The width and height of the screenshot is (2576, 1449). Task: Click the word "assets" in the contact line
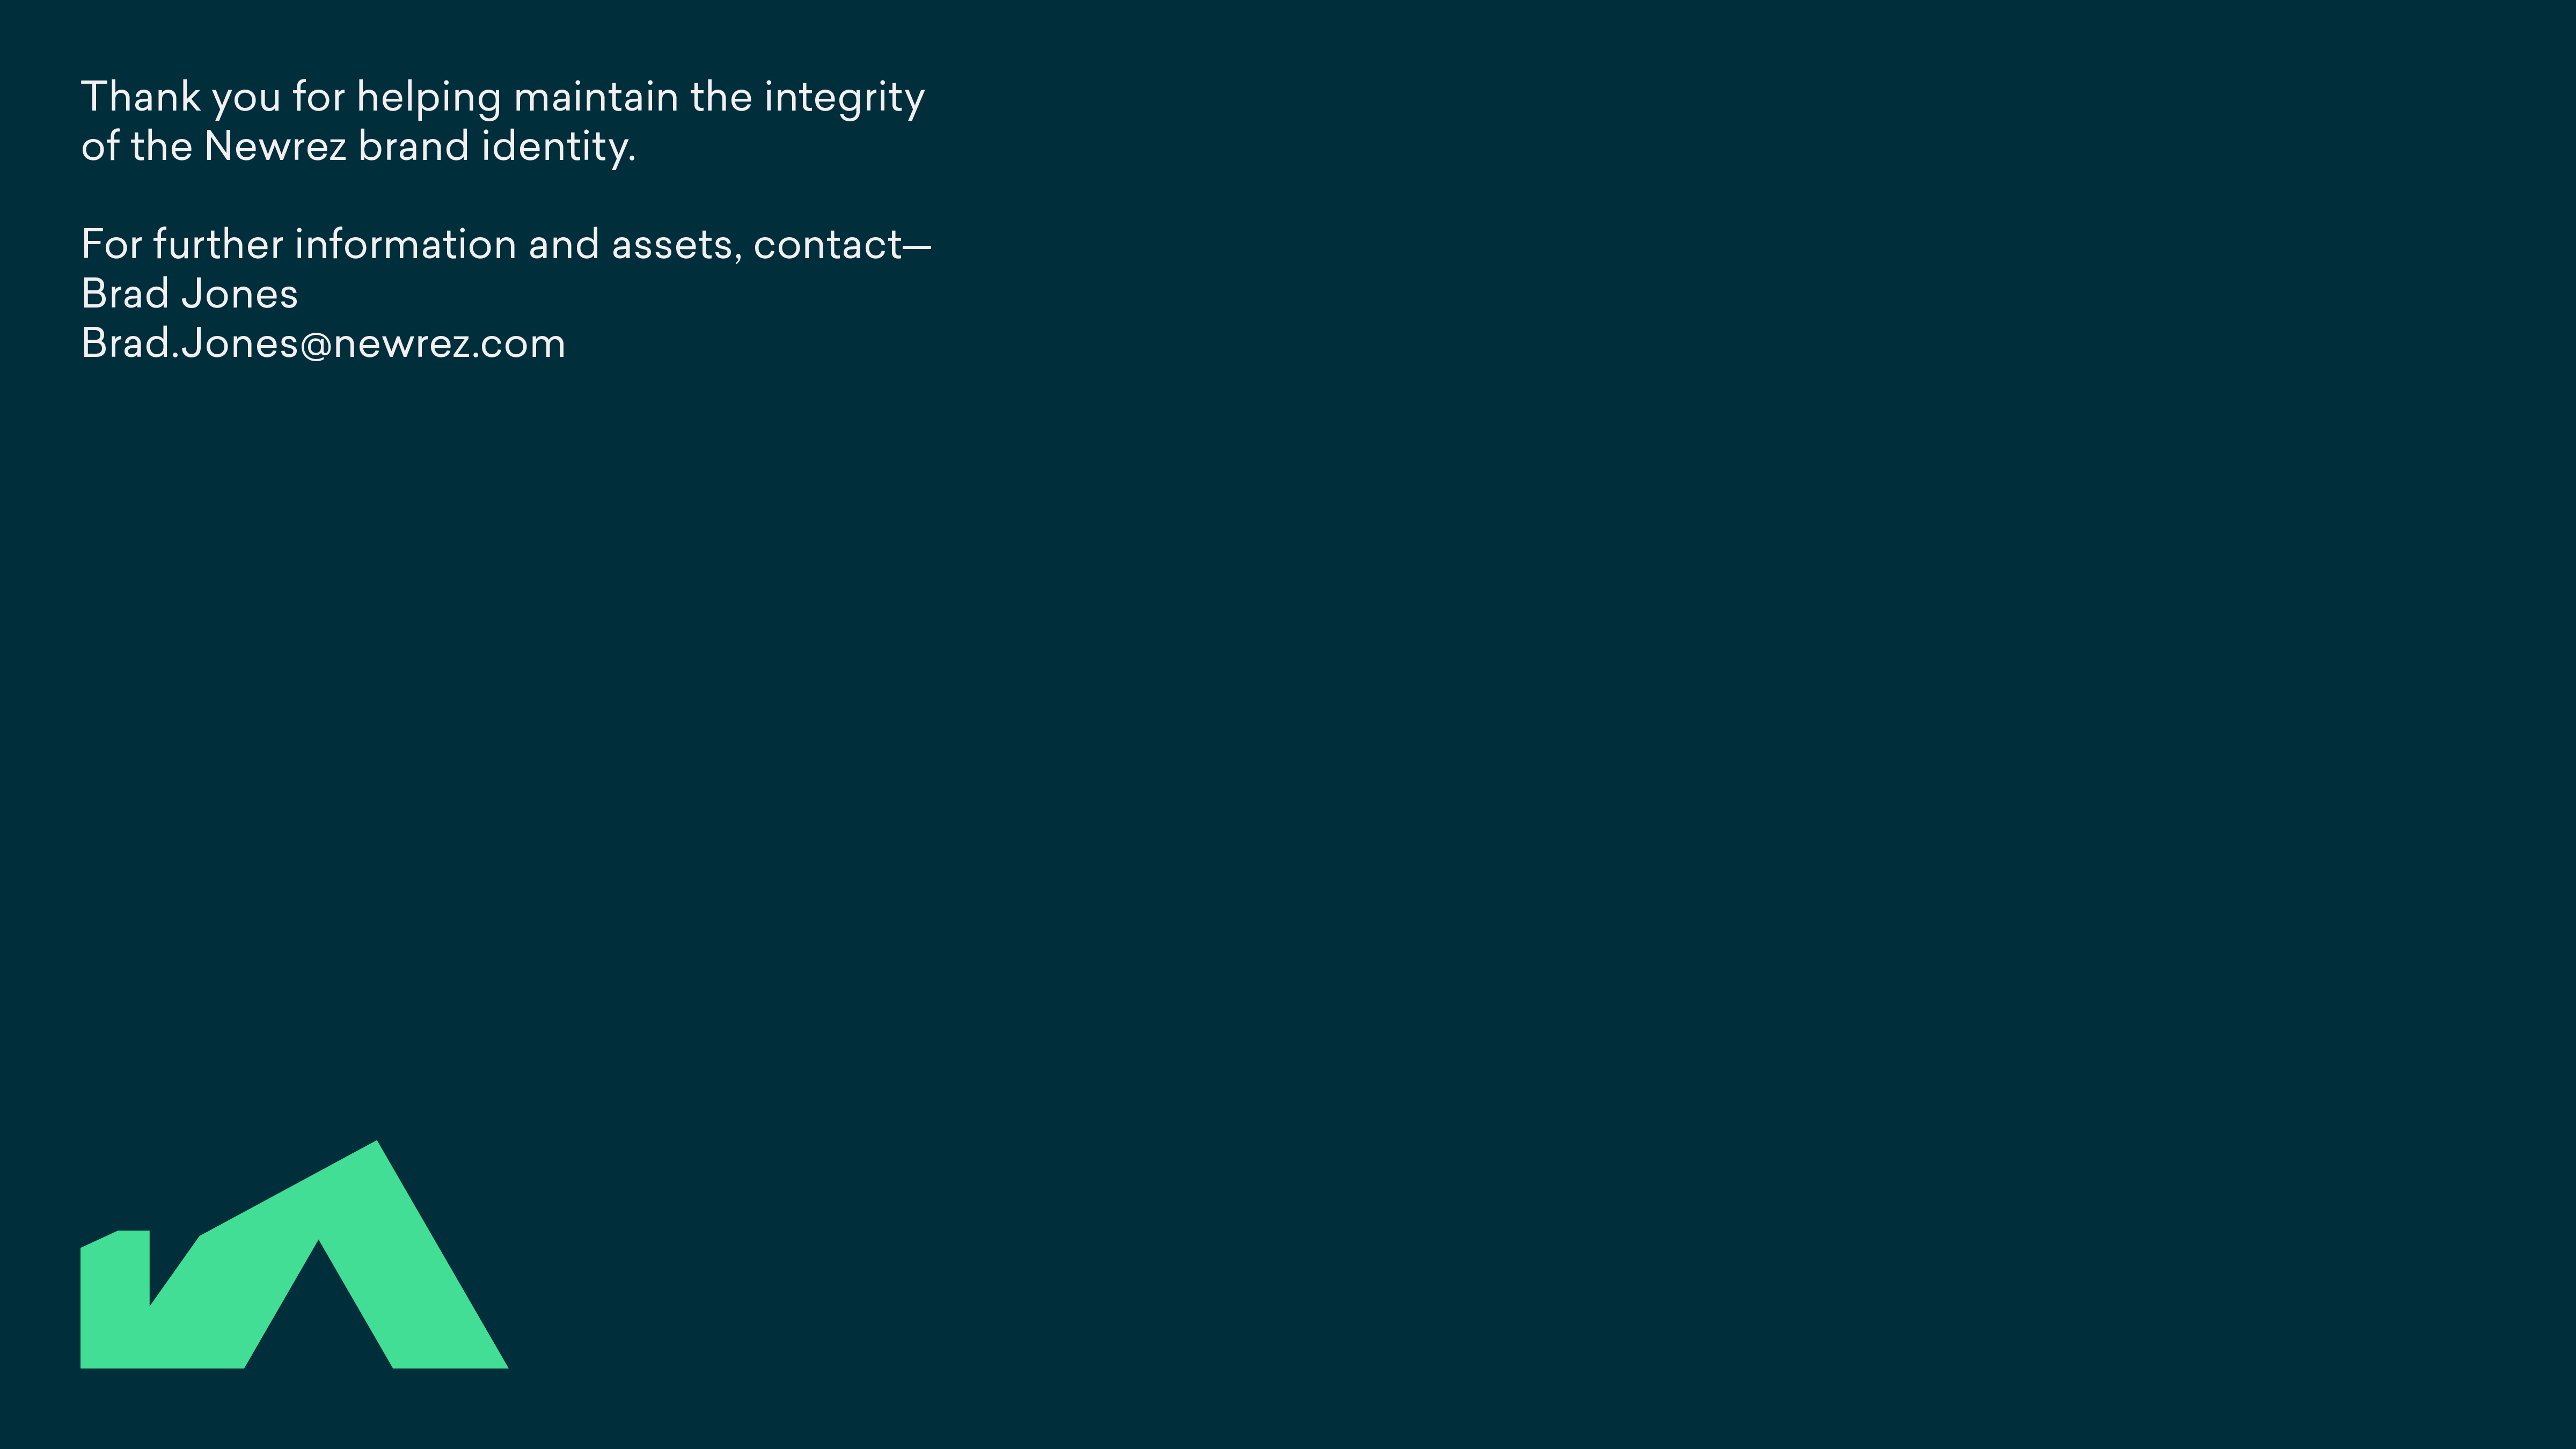[676, 245]
